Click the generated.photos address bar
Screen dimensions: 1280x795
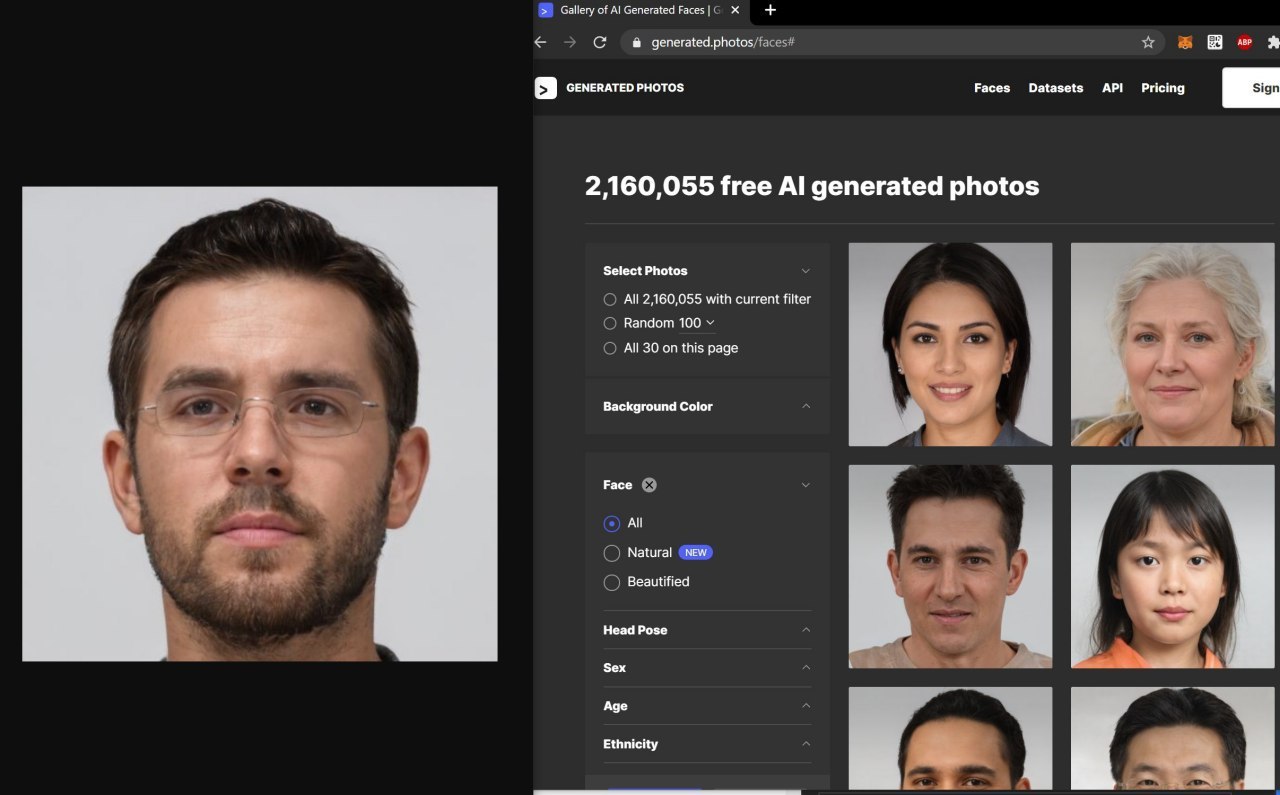[893, 42]
